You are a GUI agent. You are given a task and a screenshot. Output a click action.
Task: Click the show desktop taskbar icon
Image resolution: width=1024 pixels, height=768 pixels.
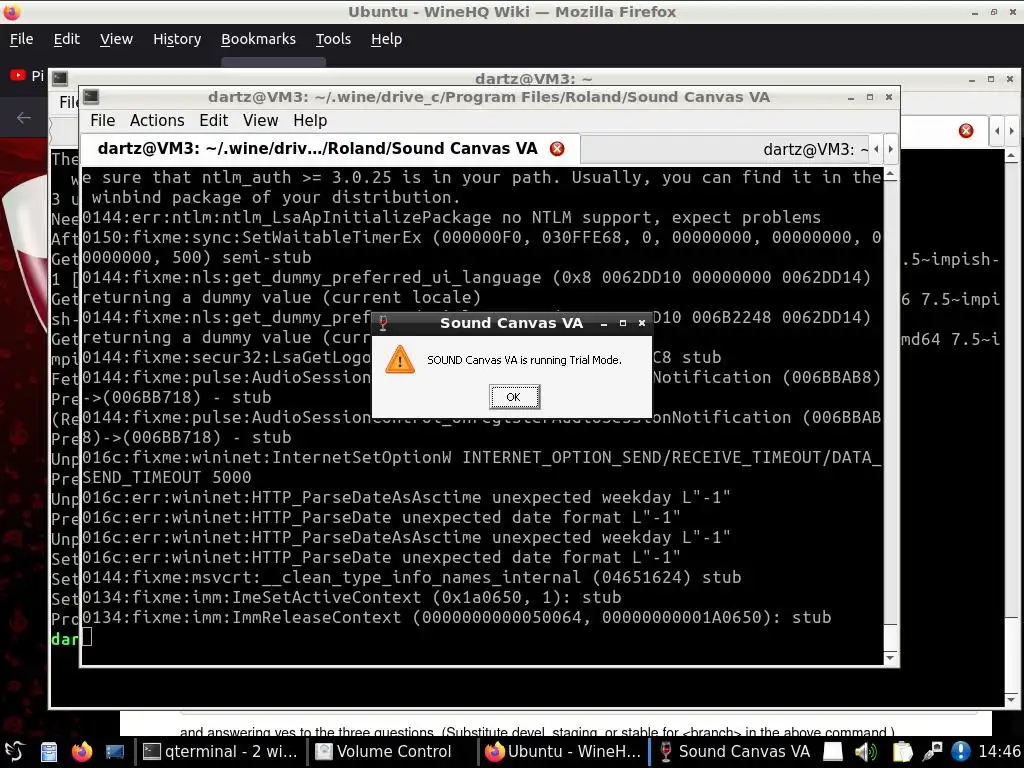114,752
